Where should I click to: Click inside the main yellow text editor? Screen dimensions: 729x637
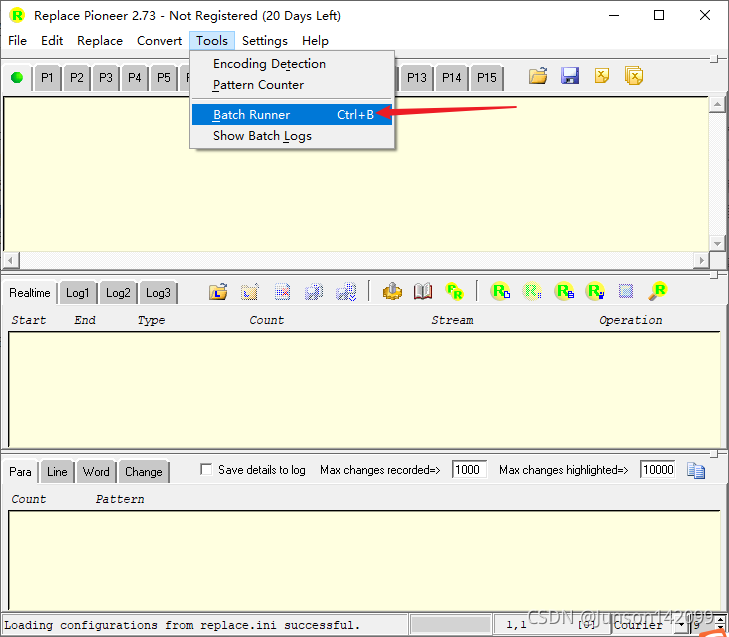click(356, 174)
